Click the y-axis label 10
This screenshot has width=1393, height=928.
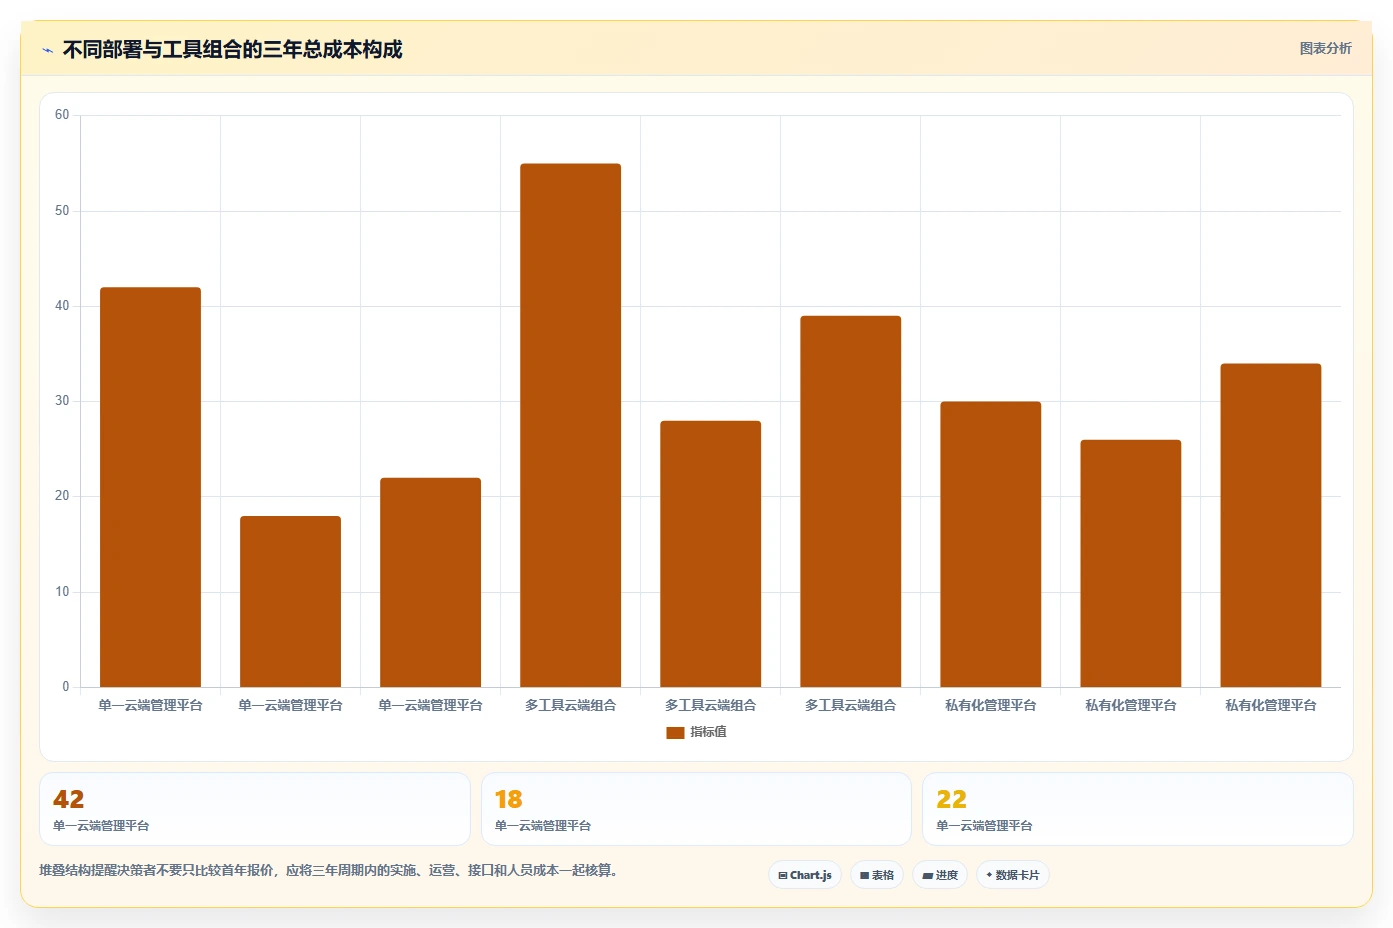[x=62, y=592]
